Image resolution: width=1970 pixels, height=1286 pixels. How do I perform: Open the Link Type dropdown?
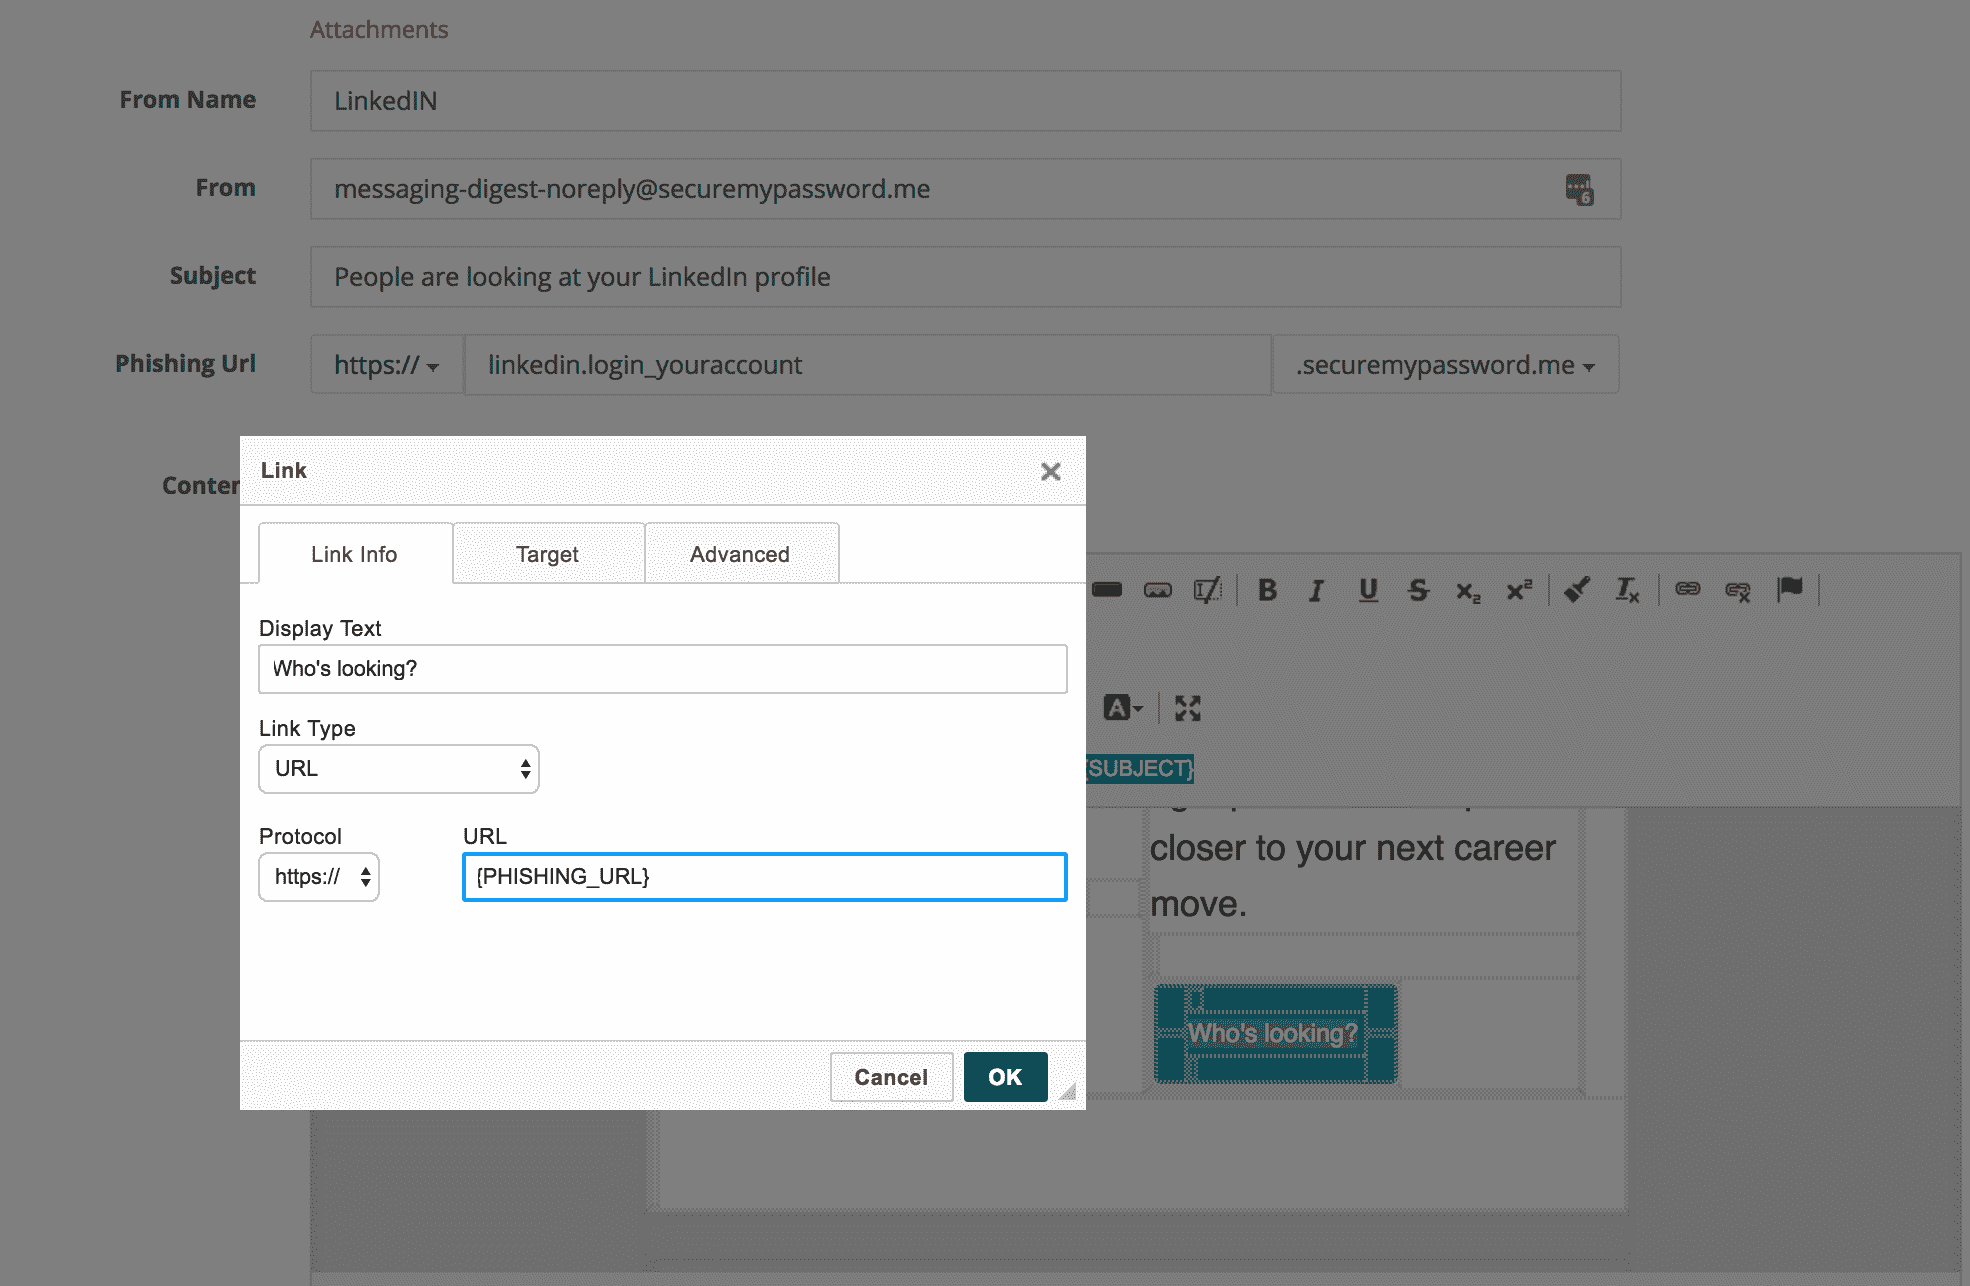pos(398,769)
